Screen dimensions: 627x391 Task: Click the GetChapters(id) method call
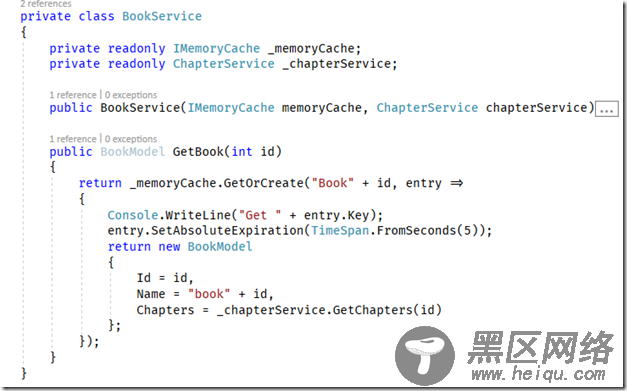(x=387, y=310)
